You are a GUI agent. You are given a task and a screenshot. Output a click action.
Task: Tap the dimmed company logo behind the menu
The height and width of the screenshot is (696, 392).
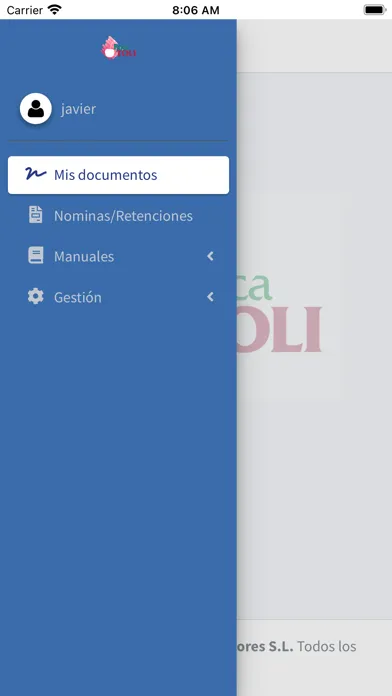click(279, 313)
